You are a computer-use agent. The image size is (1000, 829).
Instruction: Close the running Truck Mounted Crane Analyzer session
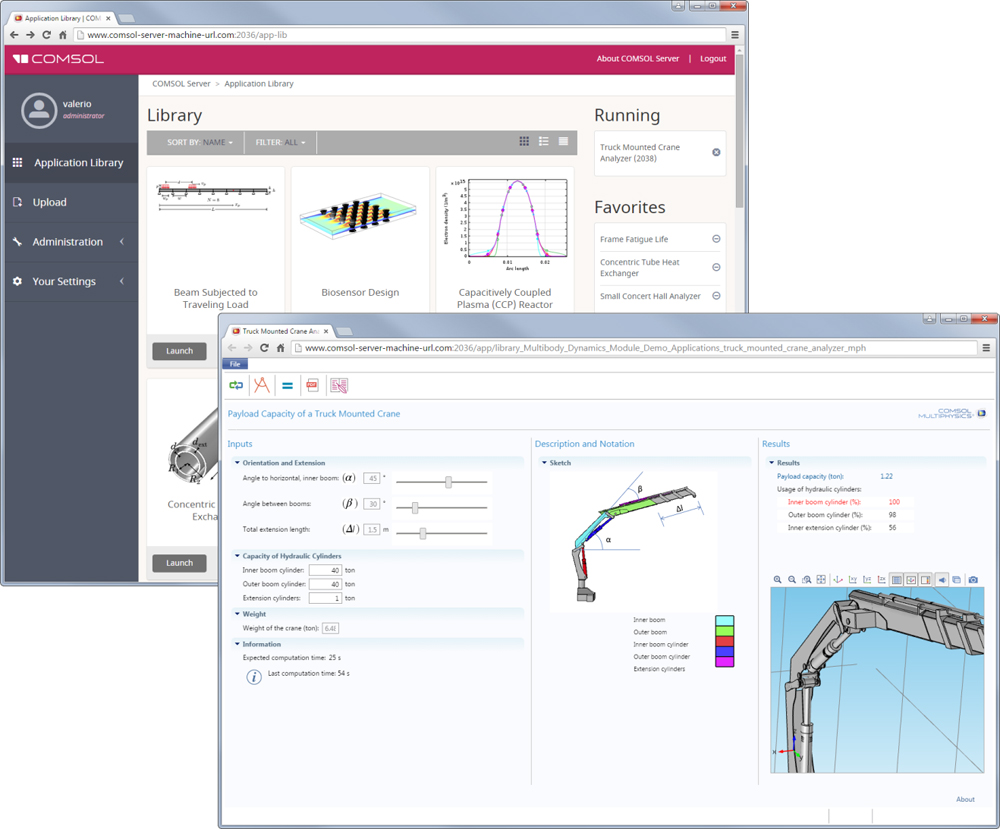tap(716, 152)
